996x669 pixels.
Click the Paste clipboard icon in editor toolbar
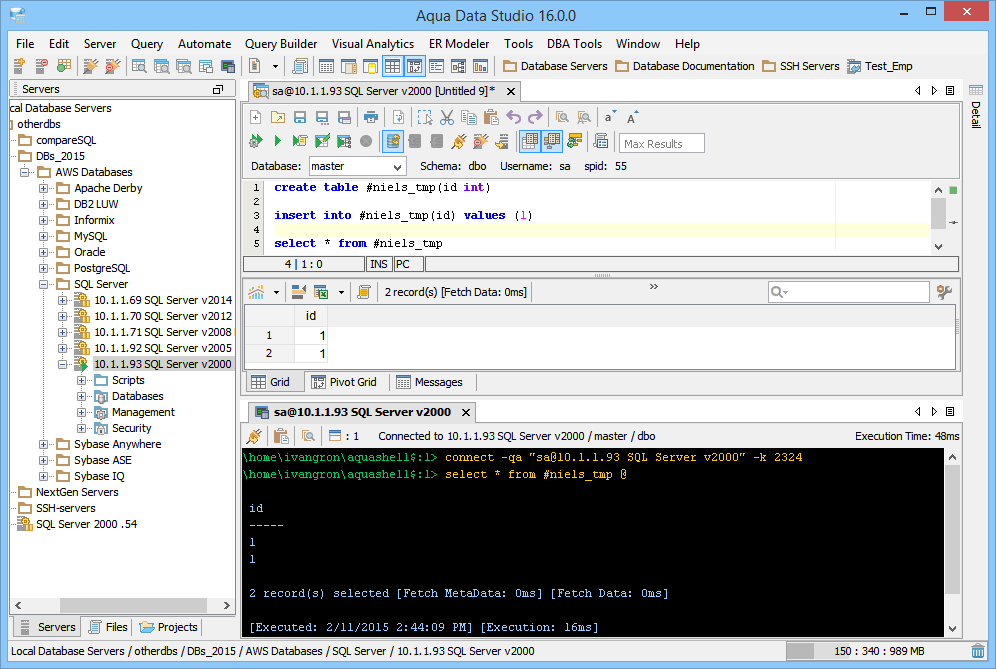click(x=491, y=117)
